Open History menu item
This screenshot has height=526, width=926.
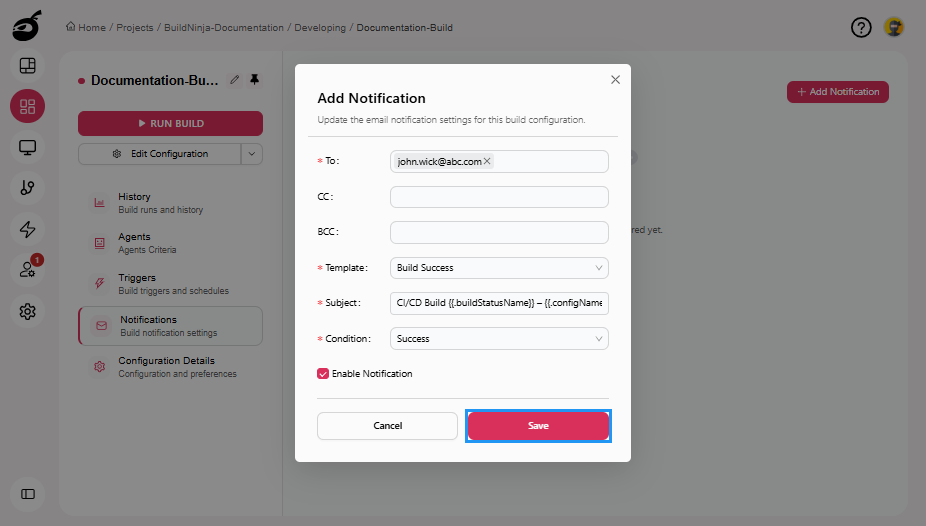pos(170,202)
